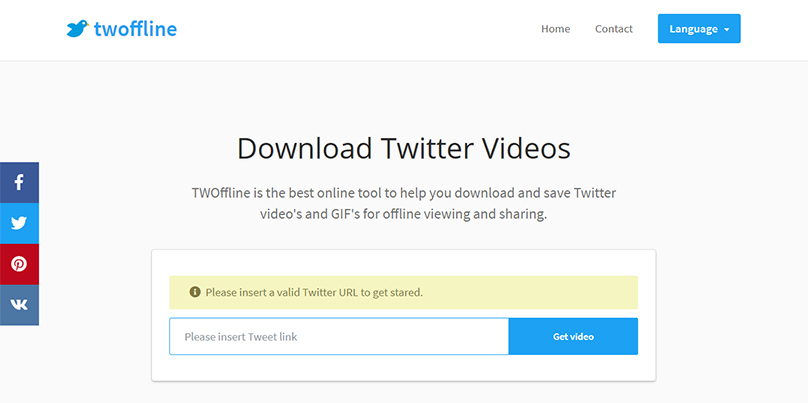Go to the Home page
The width and height of the screenshot is (808, 403).
[x=556, y=29]
